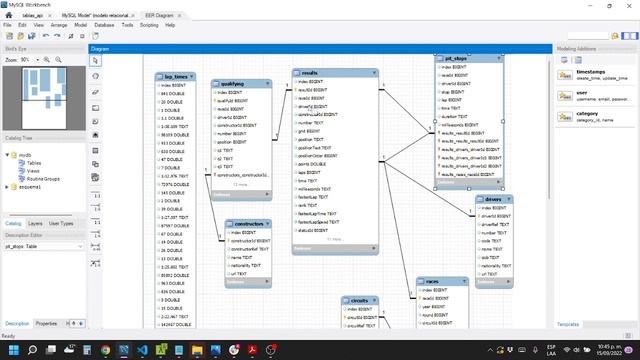Select Tables in the catalog tree

tap(33, 163)
